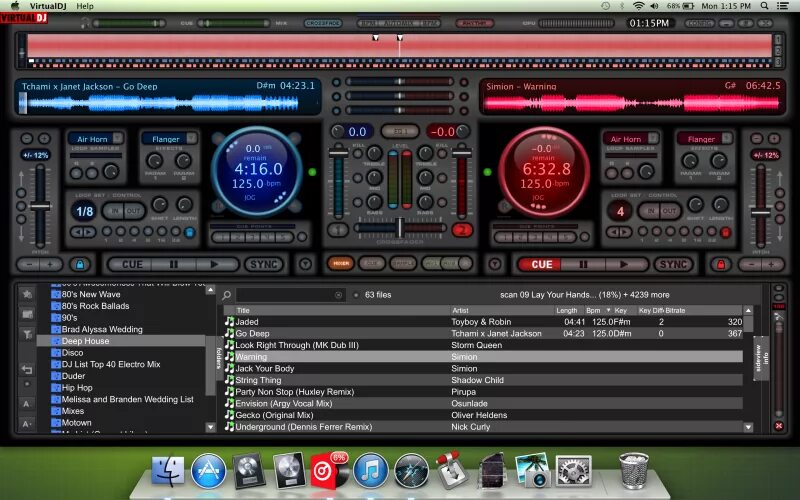800x500 pixels.
Task: Click the right channel volume fader
Action: (462, 151)
